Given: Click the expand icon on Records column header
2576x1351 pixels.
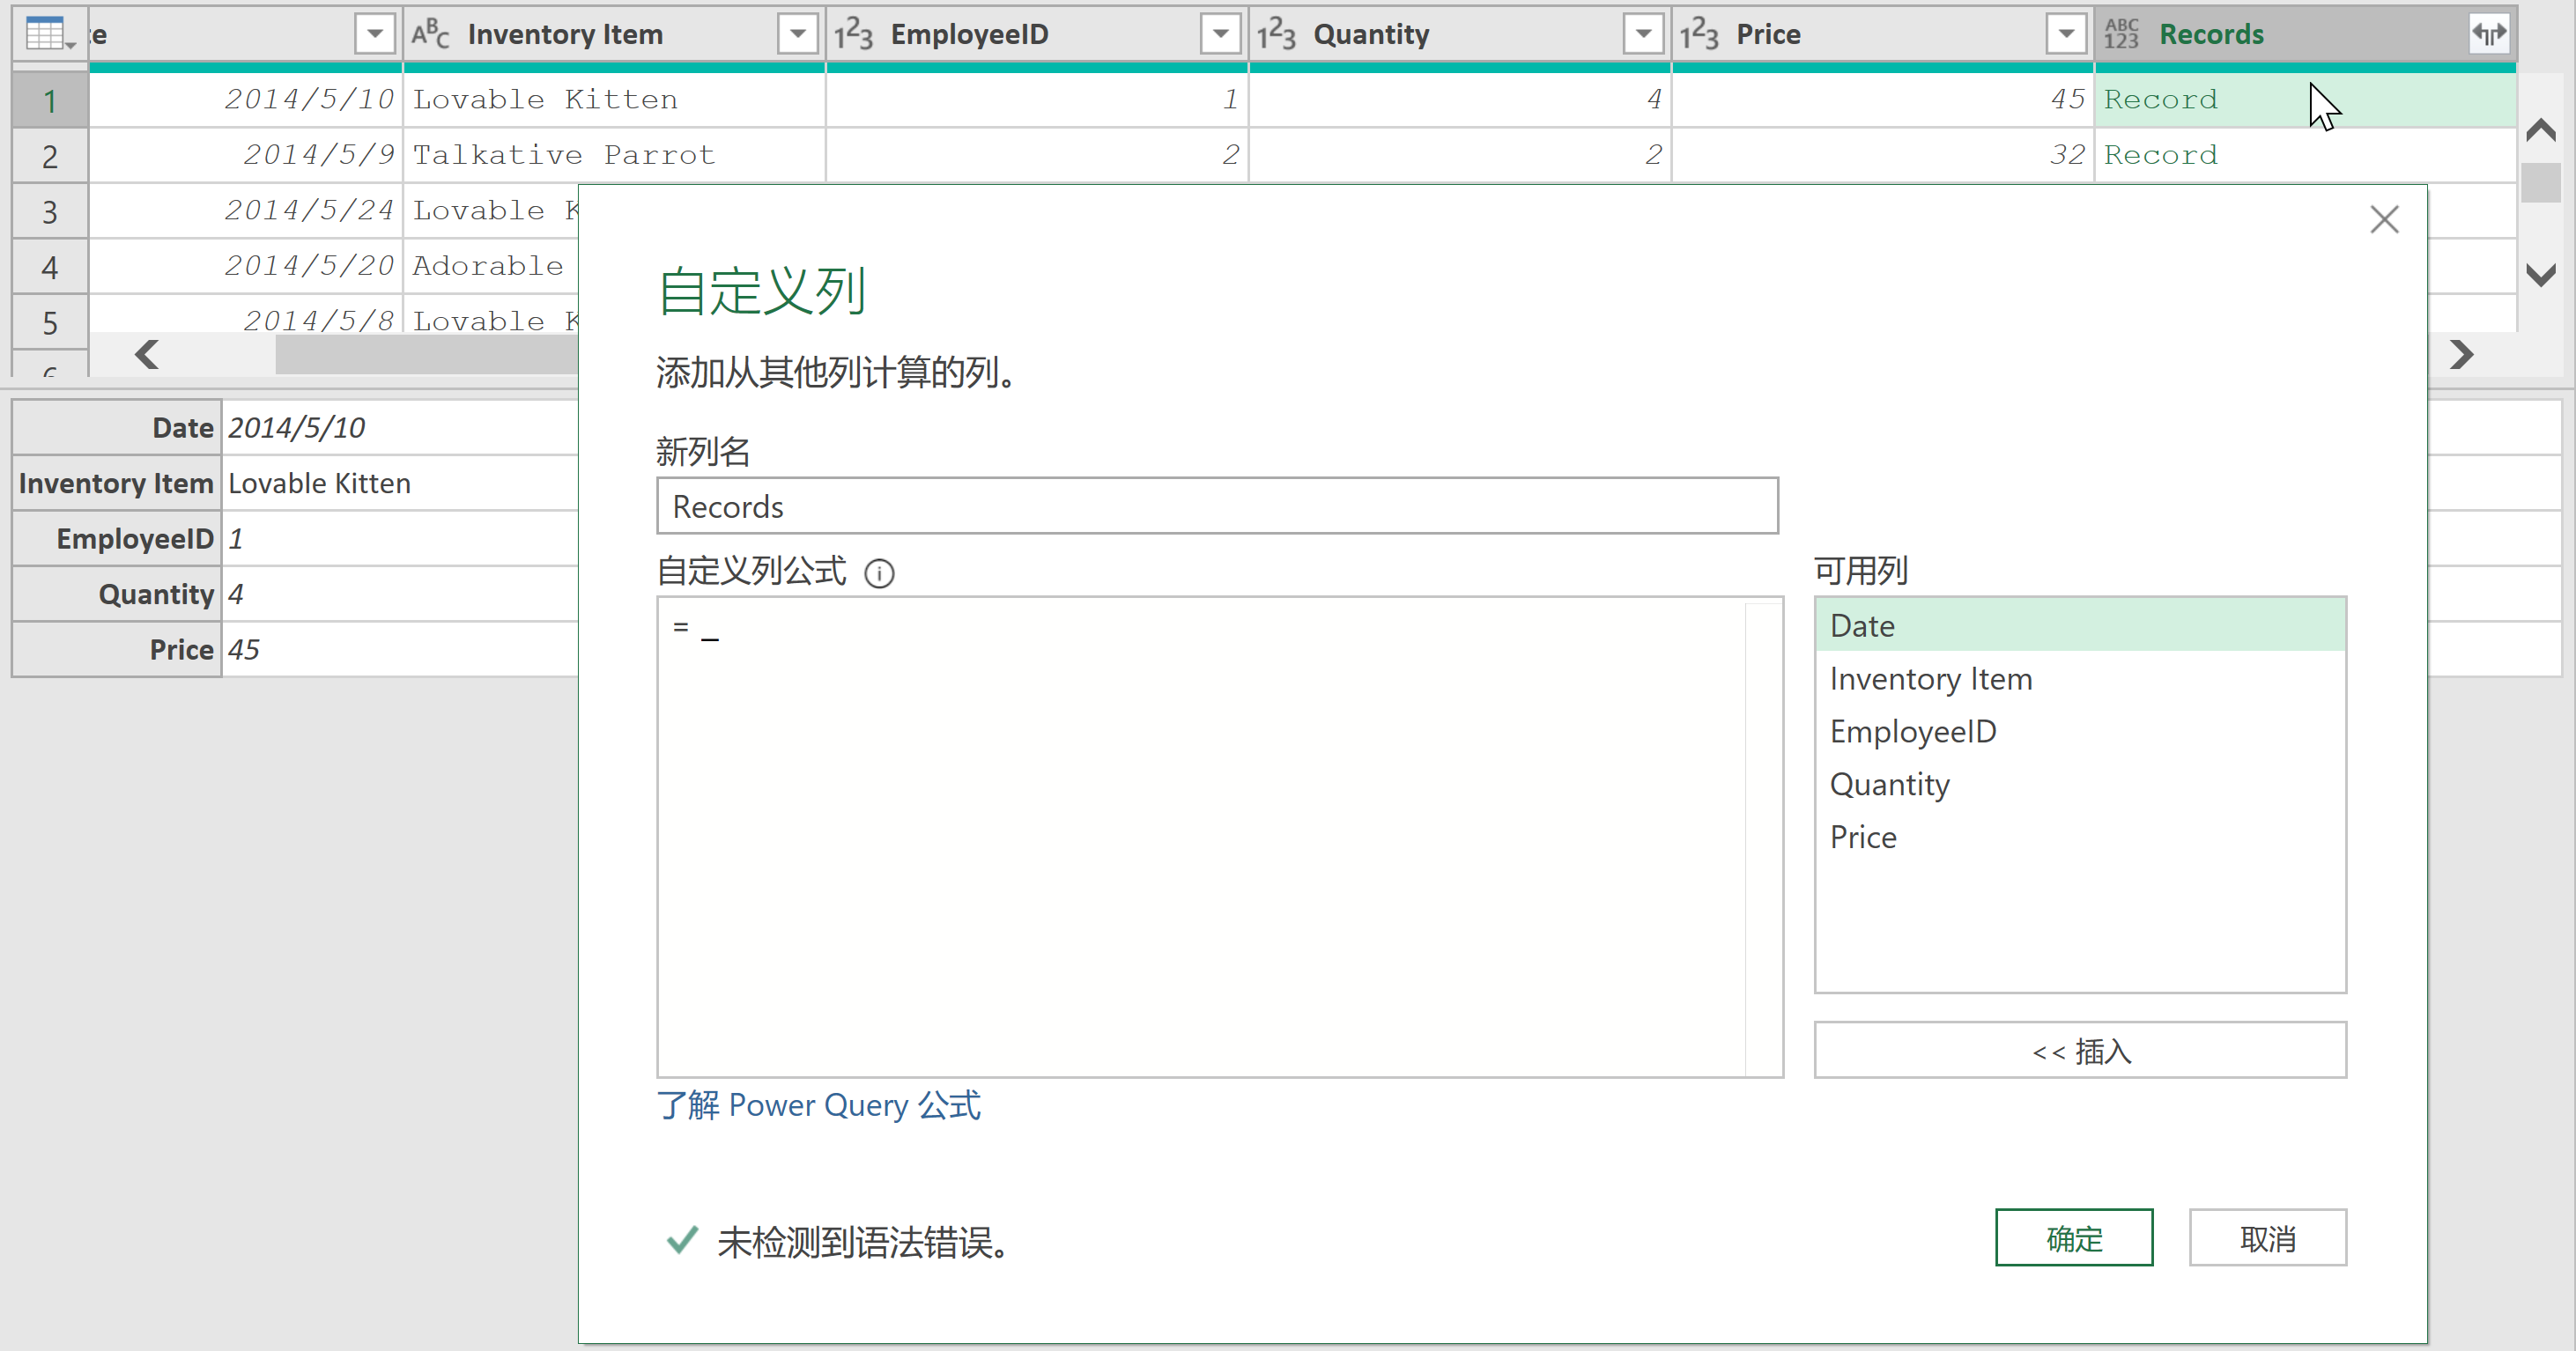Looking at the screenshot, I should pos(2488,34).
